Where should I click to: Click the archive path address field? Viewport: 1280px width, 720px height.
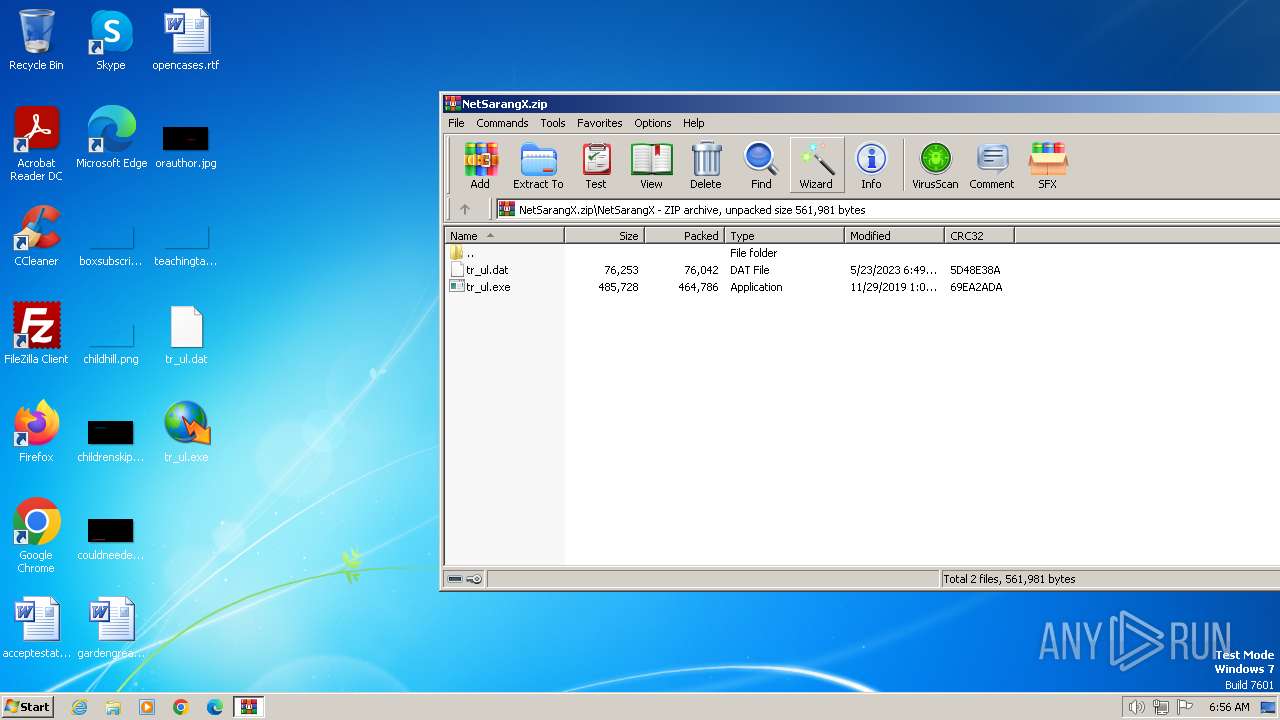(x=888, y=210)
